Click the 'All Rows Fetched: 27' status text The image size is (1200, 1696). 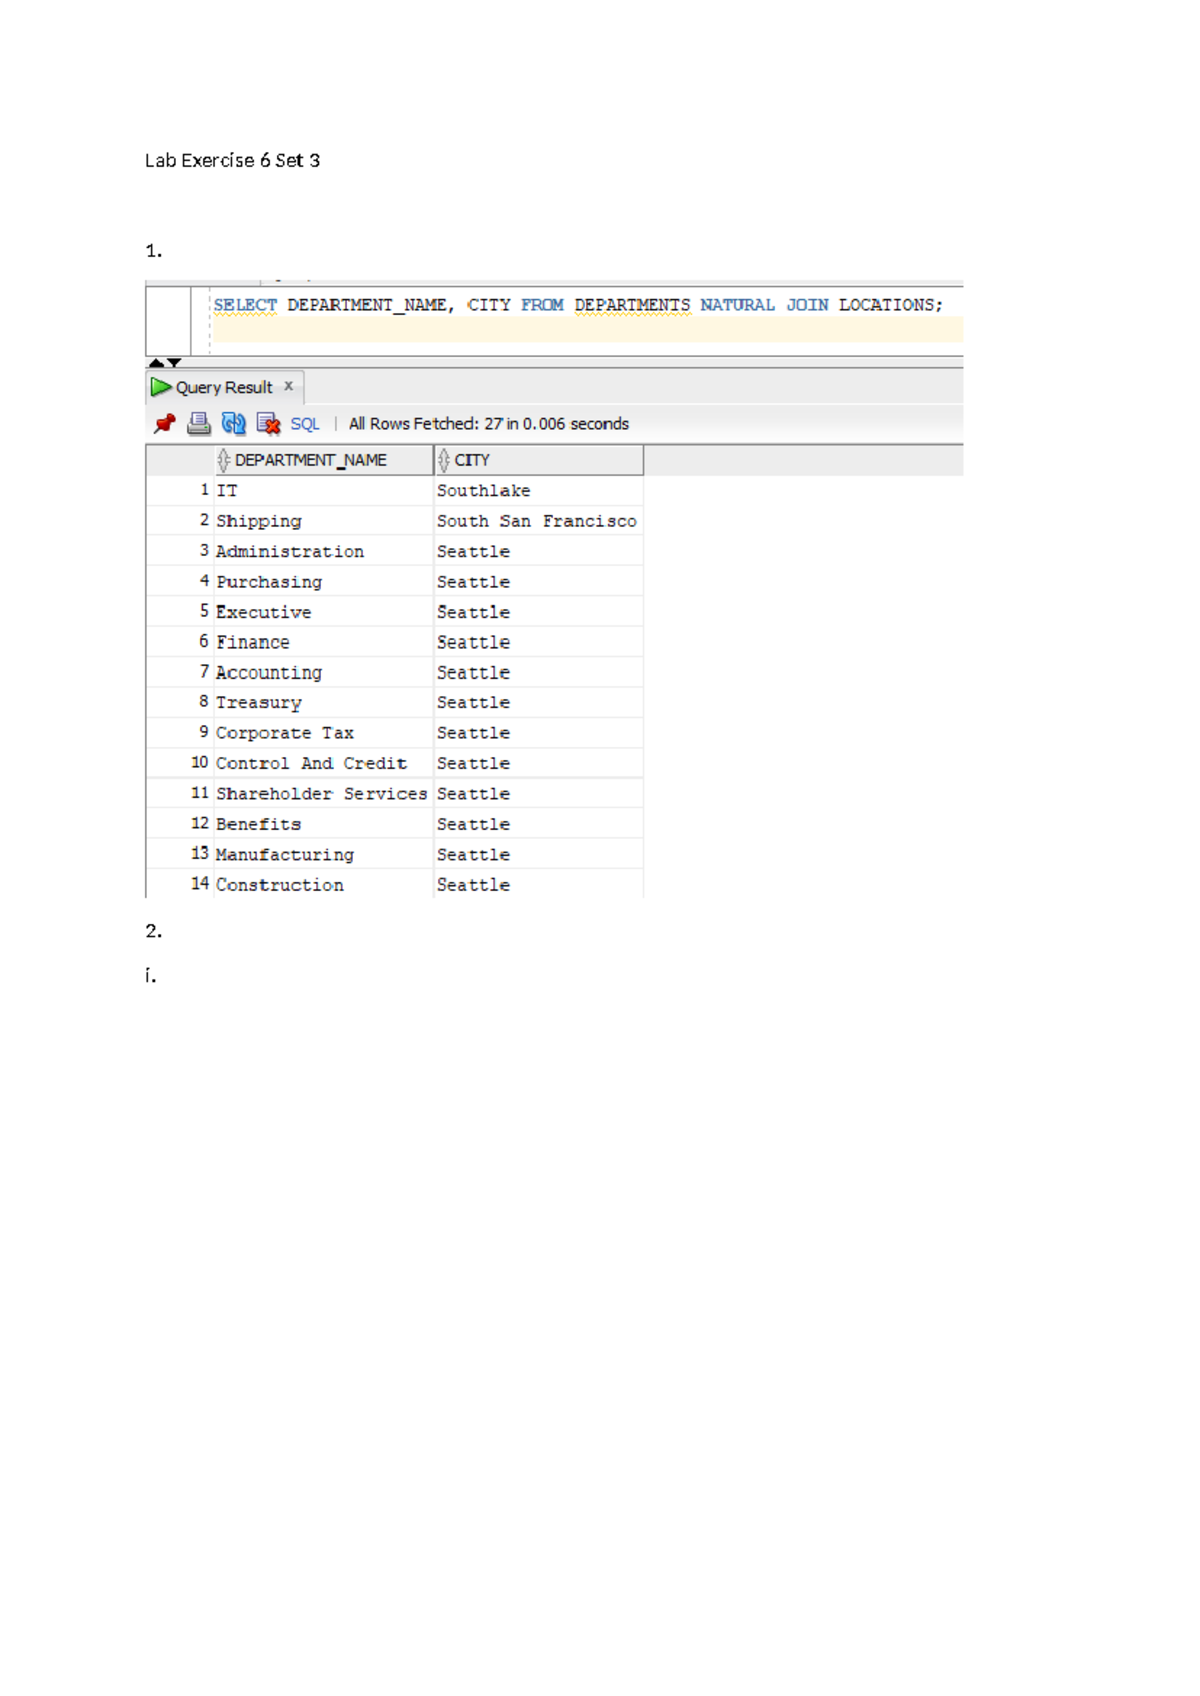pyautogui.click(x=489, y=424)
